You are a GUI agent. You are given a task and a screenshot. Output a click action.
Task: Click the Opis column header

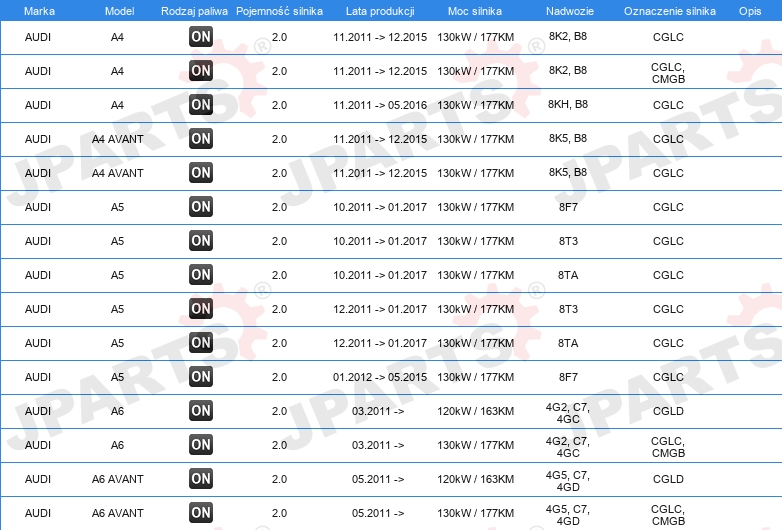750,11
